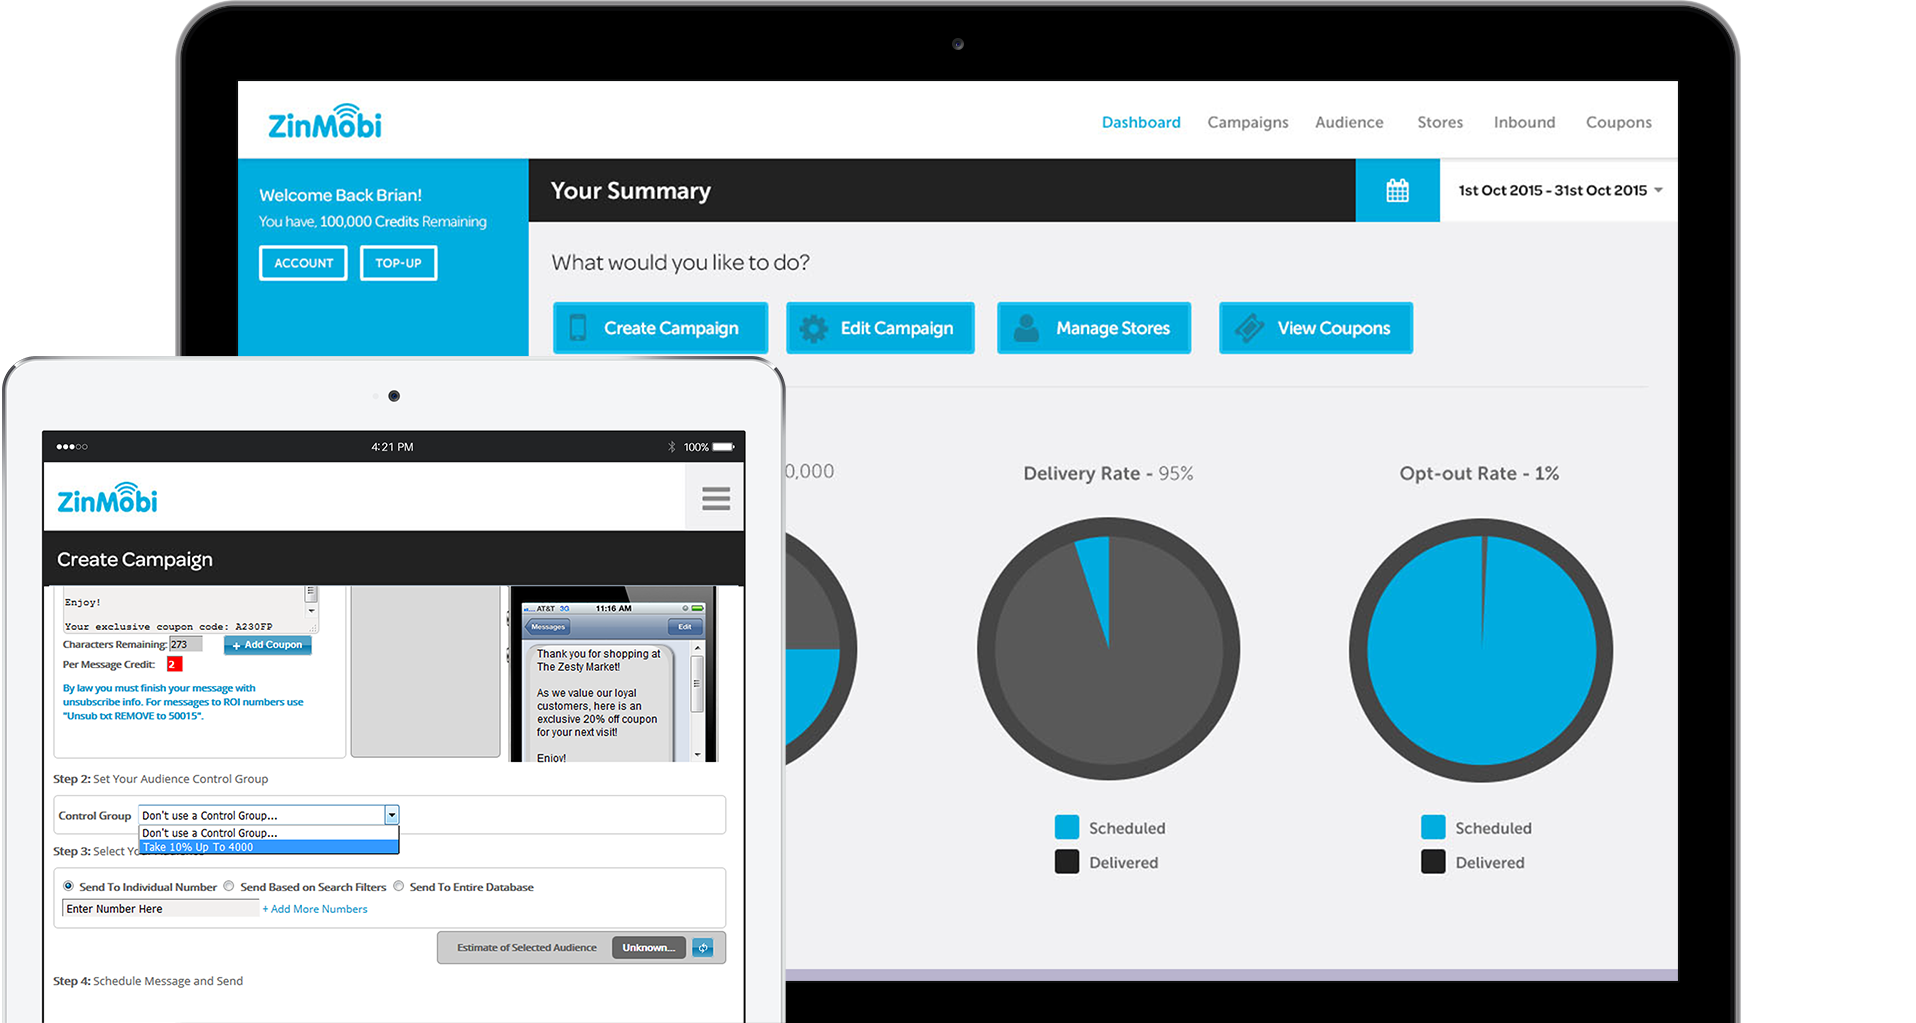Viewport: 1916px width, 1023px height.
Task: Open the Dashboard nav tab
Action: pyautogui.click(x=1141, y=122)
